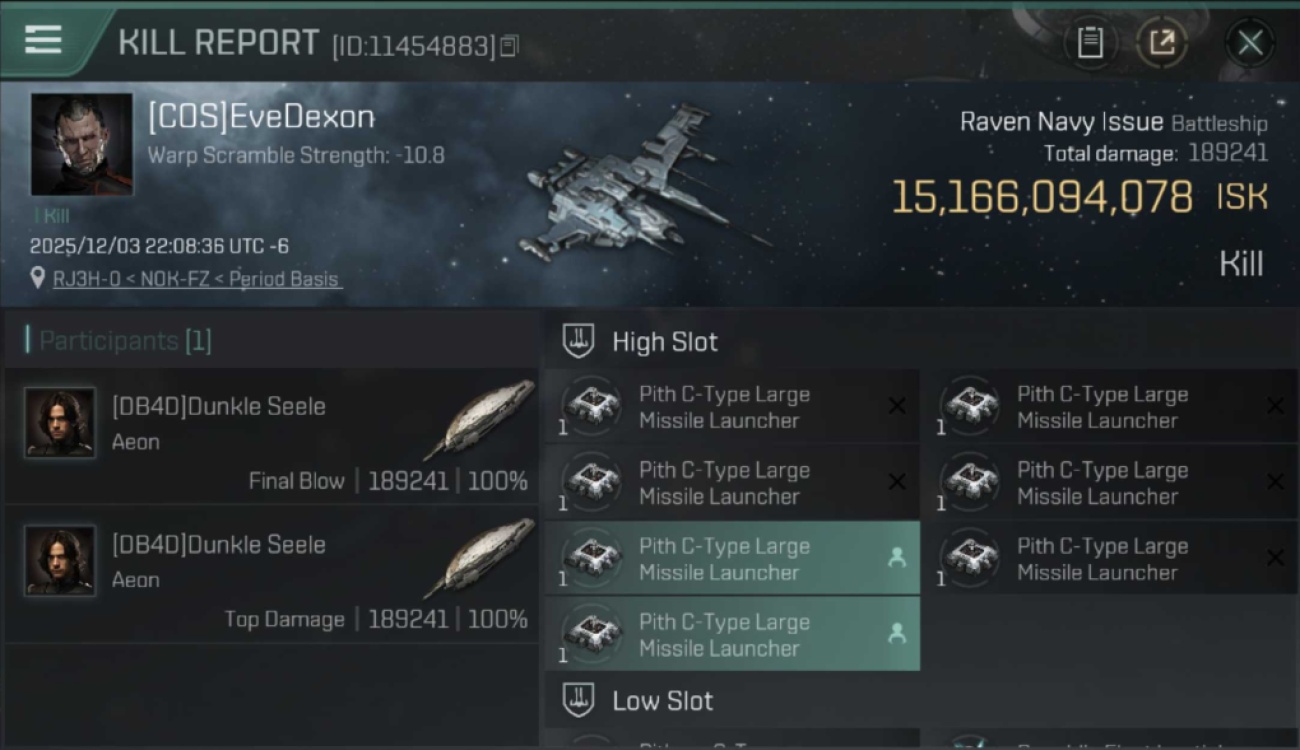Click the share export icon

click(1162, 43)
